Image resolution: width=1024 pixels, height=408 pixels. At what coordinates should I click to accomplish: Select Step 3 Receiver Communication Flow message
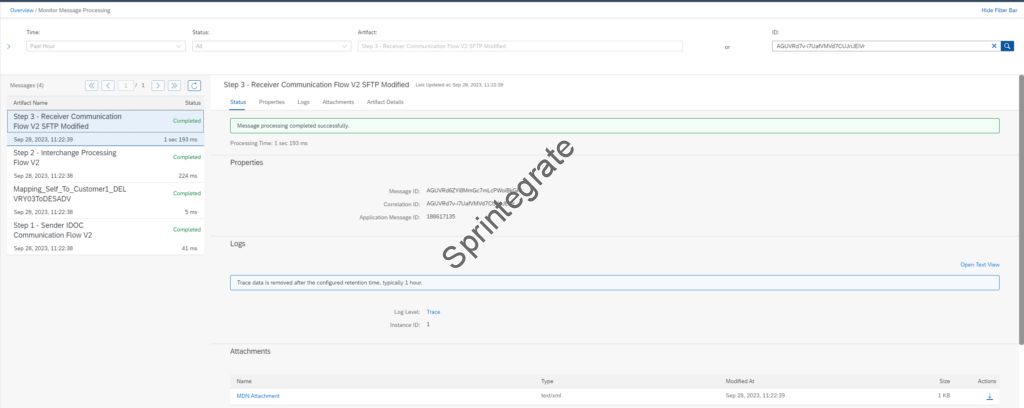[x=106, y=127]
